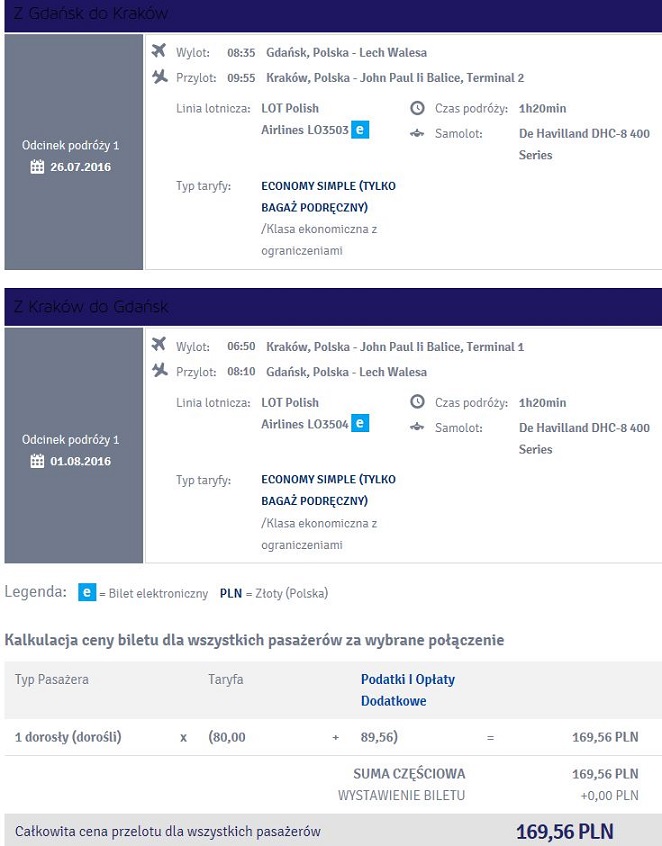
Task: Click the PLN currency legend label
Action: [231, 593]
